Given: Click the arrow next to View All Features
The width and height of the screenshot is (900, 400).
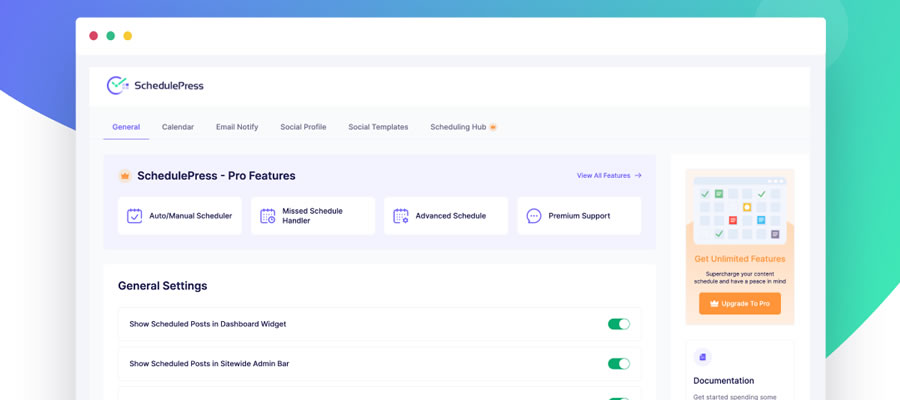Looking at the screenshot, I should click(638, 176).
